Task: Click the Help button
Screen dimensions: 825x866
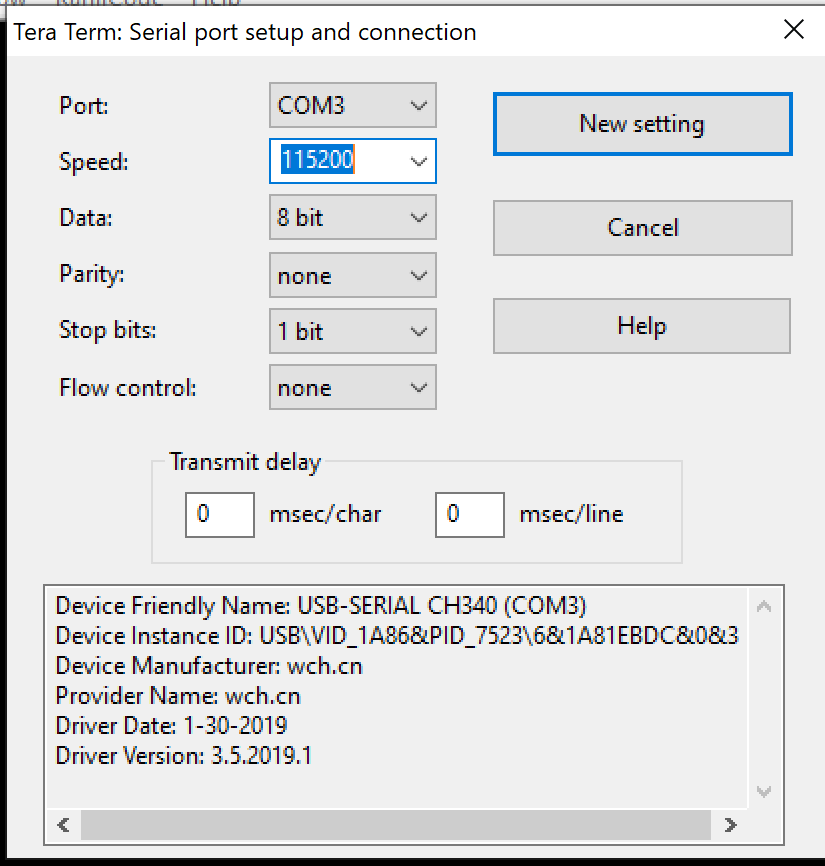Action: pos(642,326)
